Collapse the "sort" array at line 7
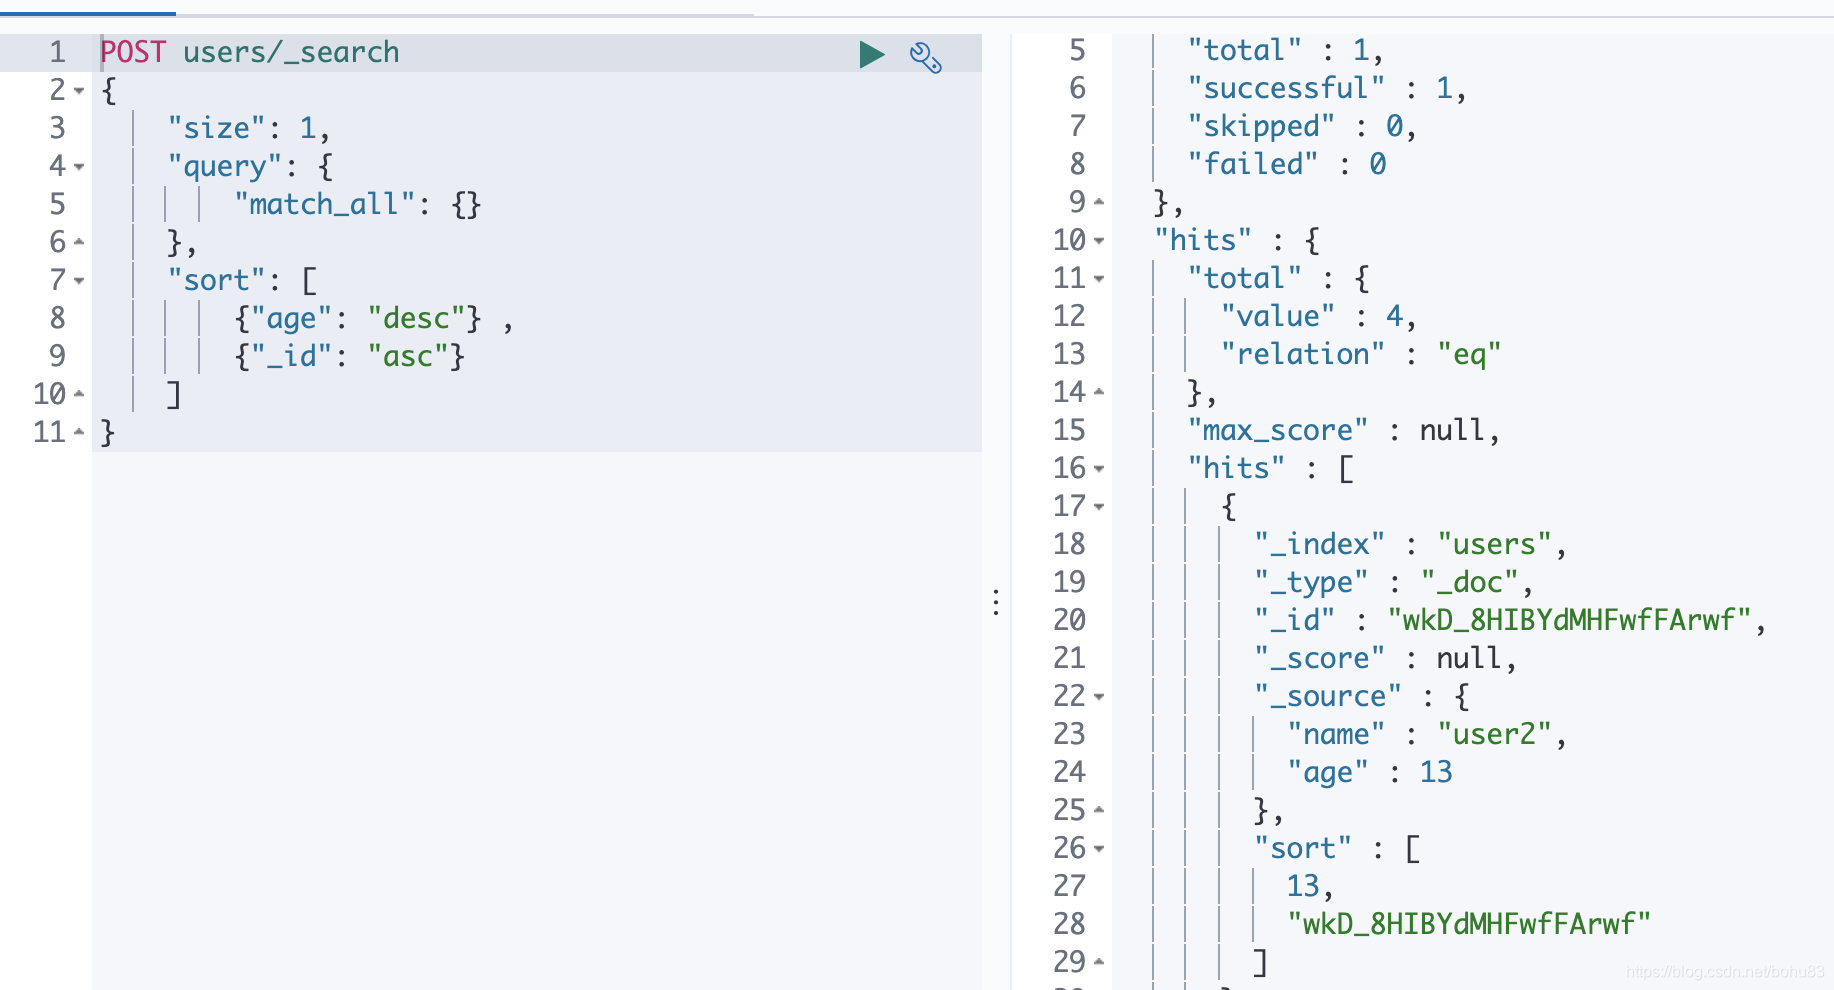1834x990 pixels. [x=79, y=281]
